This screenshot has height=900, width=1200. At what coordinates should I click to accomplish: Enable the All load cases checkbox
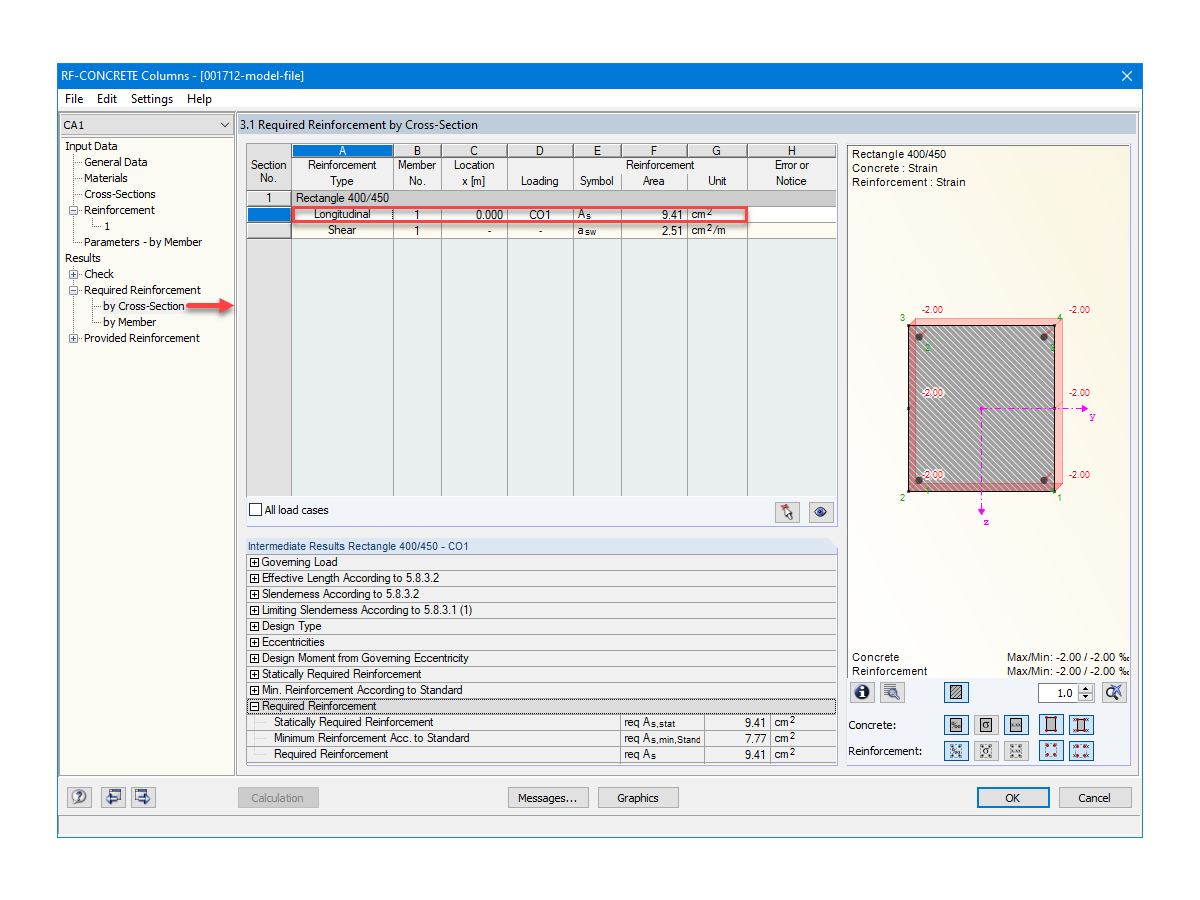[255, 510]
